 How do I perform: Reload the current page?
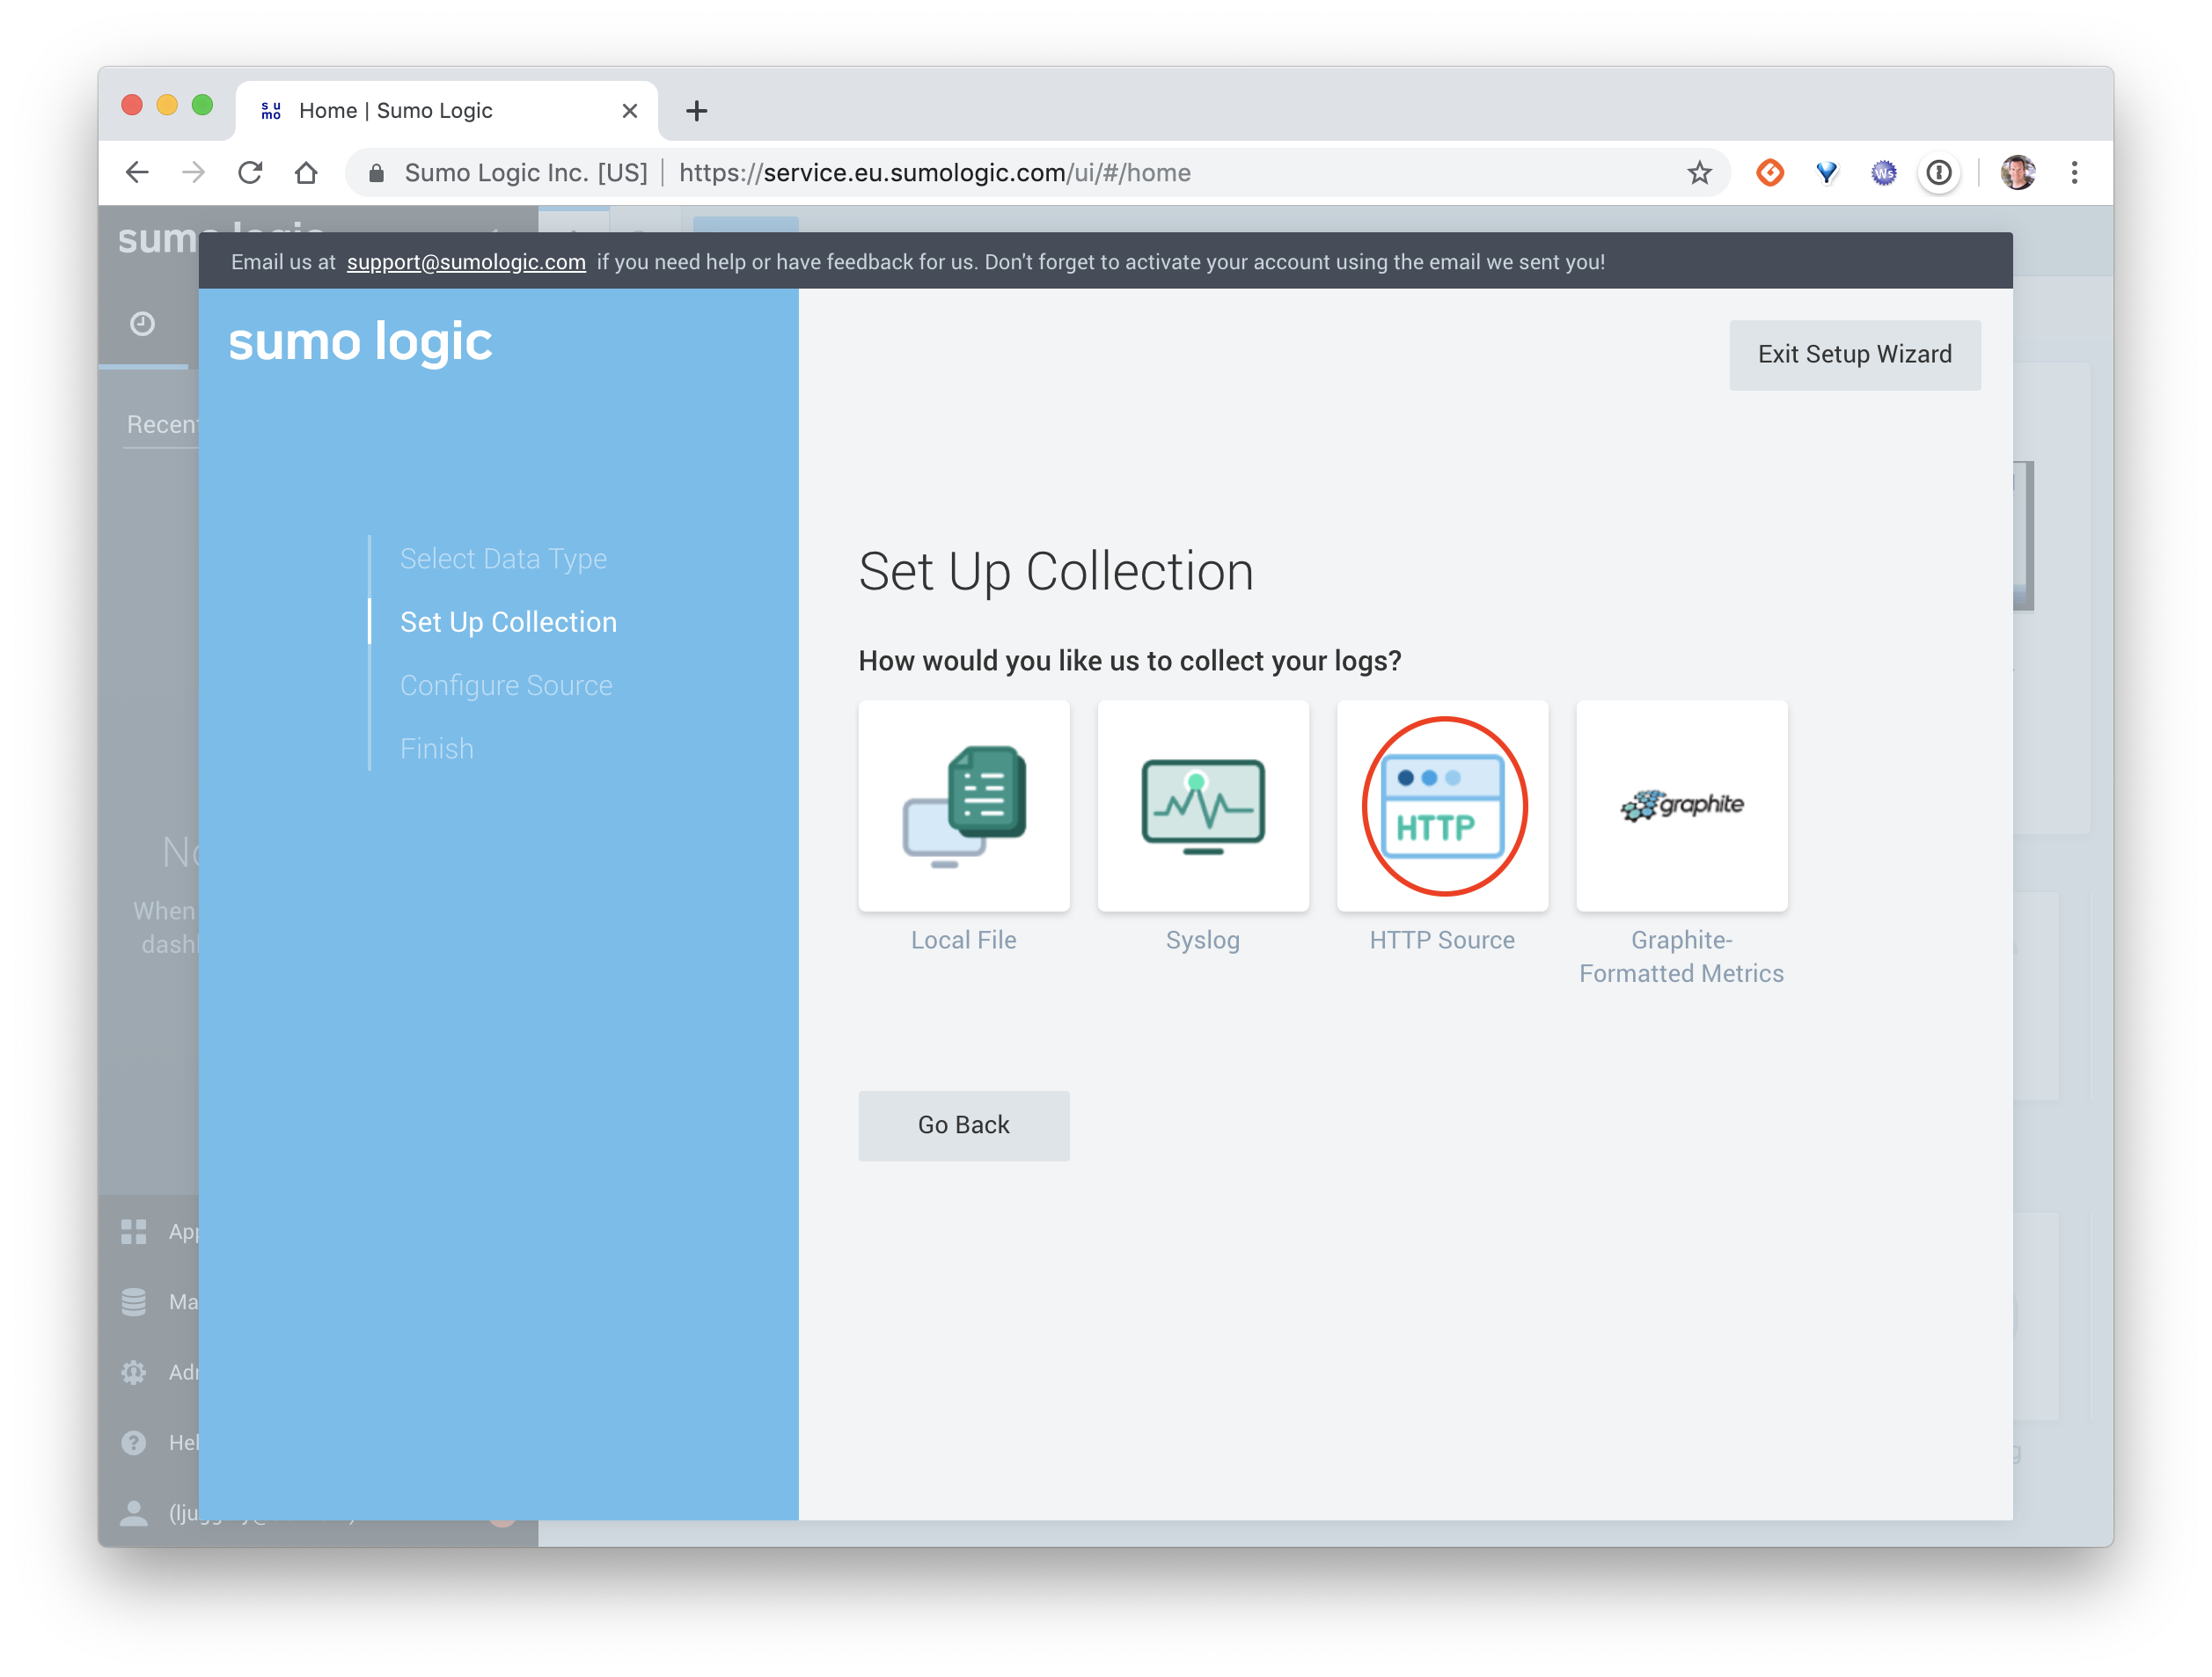click(x=250, y=173)
